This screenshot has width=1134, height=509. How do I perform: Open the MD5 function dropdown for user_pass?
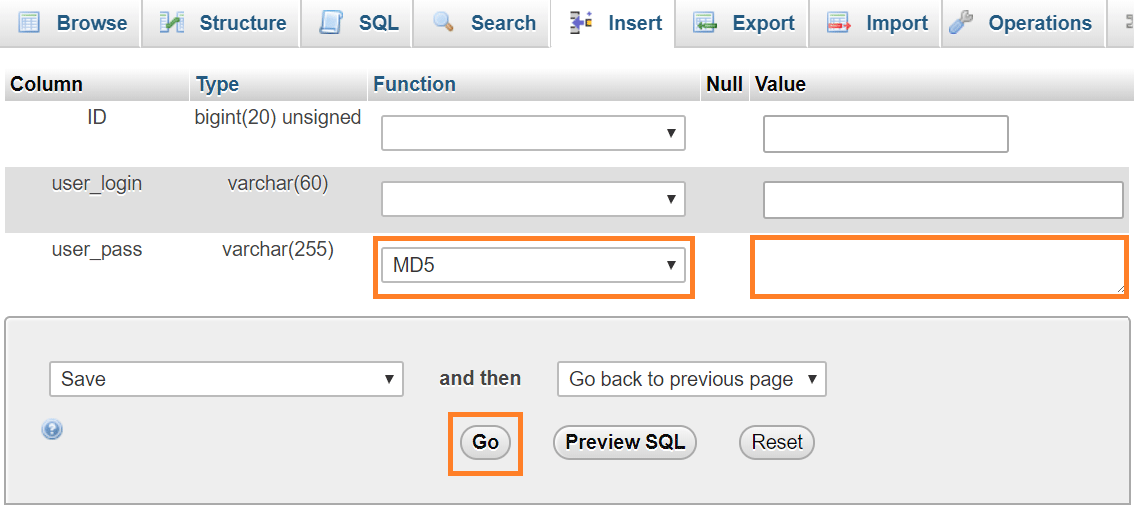[533, 265]
